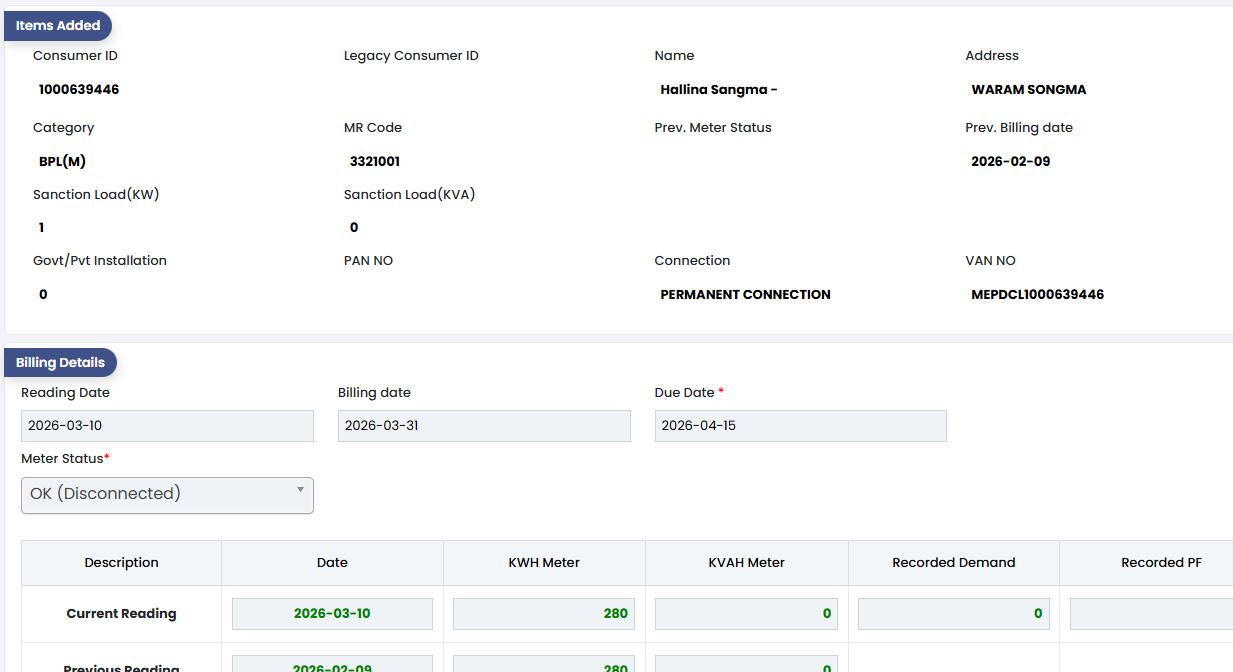Viewport: 1233px width, 672px height.
Task: Click Current Reading Recorded Demand field
Action: click(954, 614)
